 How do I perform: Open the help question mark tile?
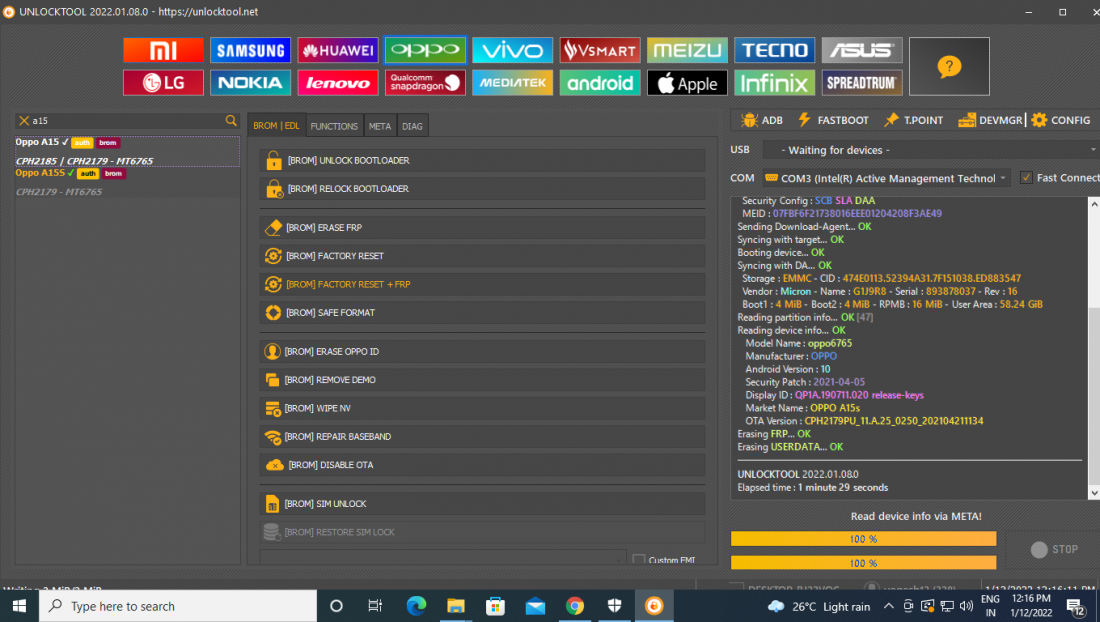[949, 67]
